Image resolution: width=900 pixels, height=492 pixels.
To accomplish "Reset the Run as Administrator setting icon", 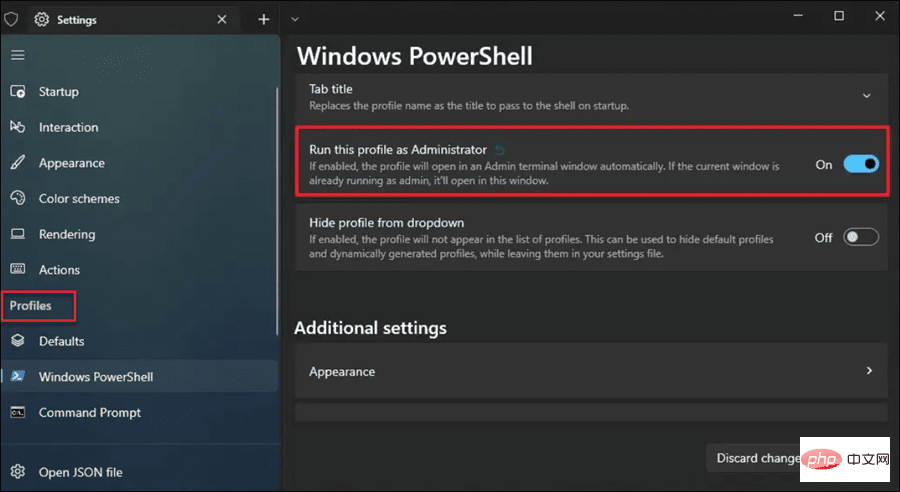I will pyautogui.click(x=500, y=150).
